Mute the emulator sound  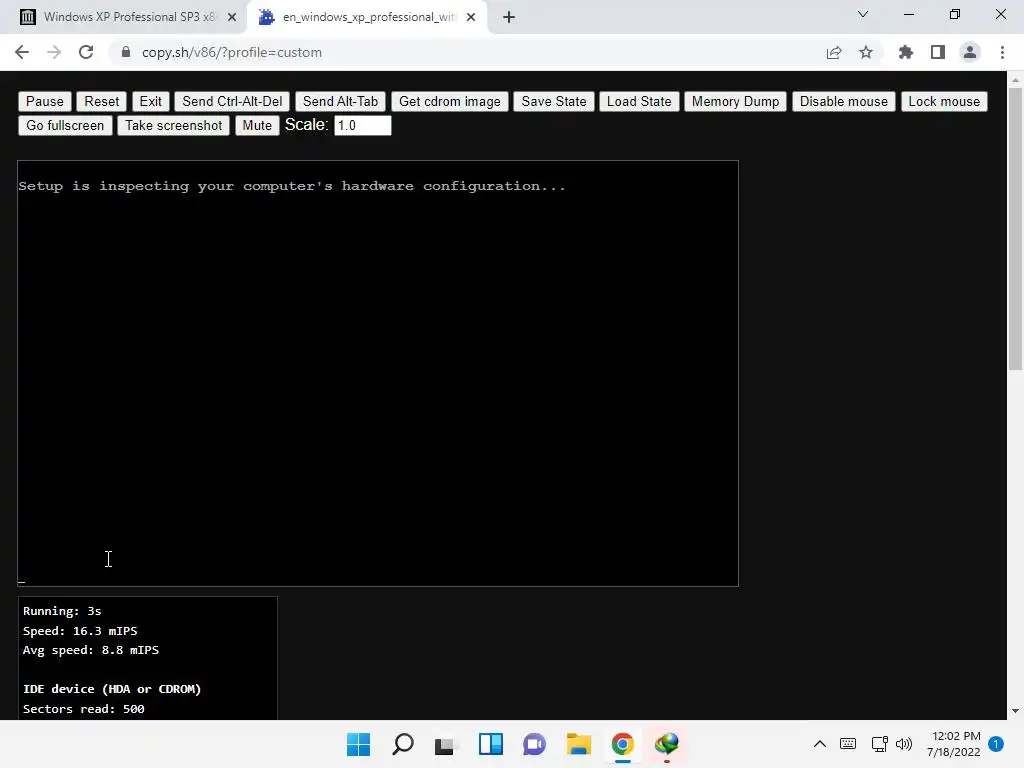tap(257, 125)
